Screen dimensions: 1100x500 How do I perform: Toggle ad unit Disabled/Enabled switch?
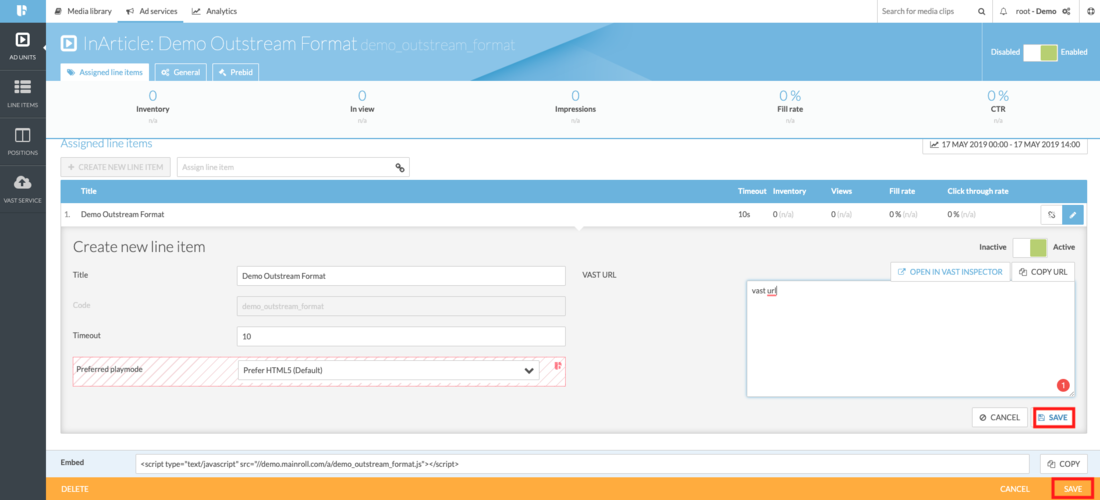click(1040, 53)
